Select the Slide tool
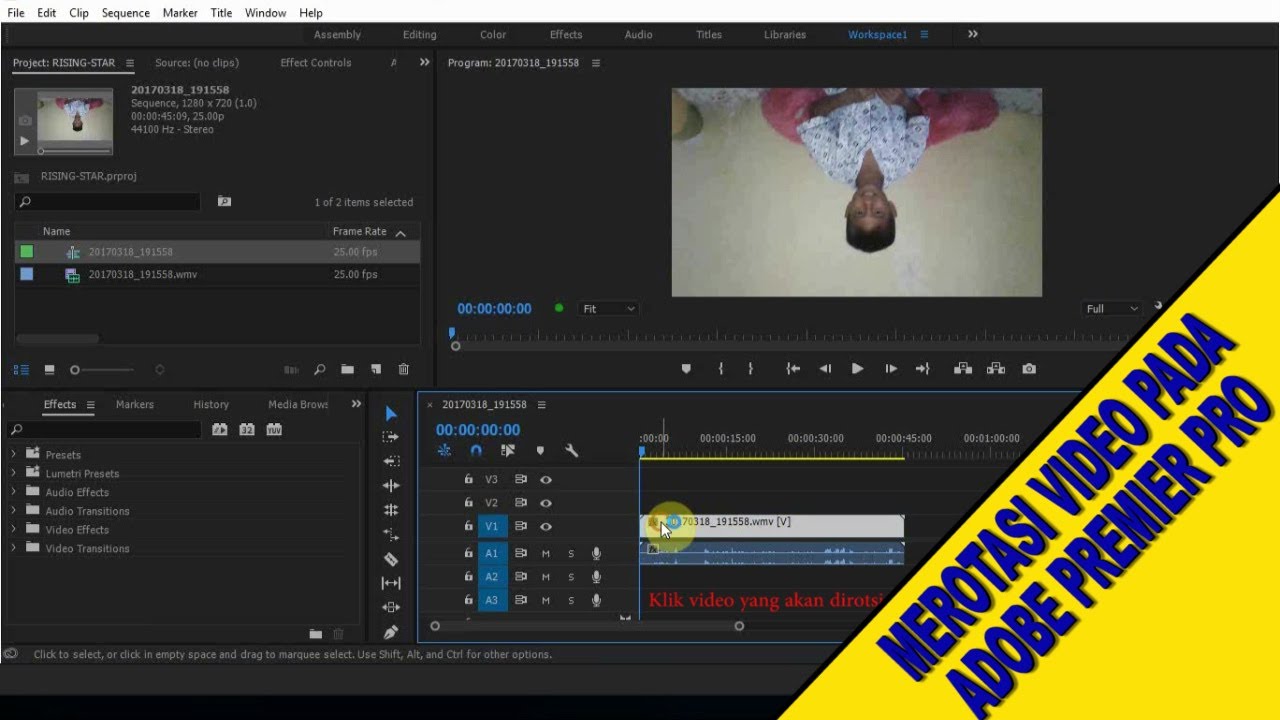Image resolution: width=1280 pixels, height=720 pixels. pyautogui.click(x=391, y=607)
